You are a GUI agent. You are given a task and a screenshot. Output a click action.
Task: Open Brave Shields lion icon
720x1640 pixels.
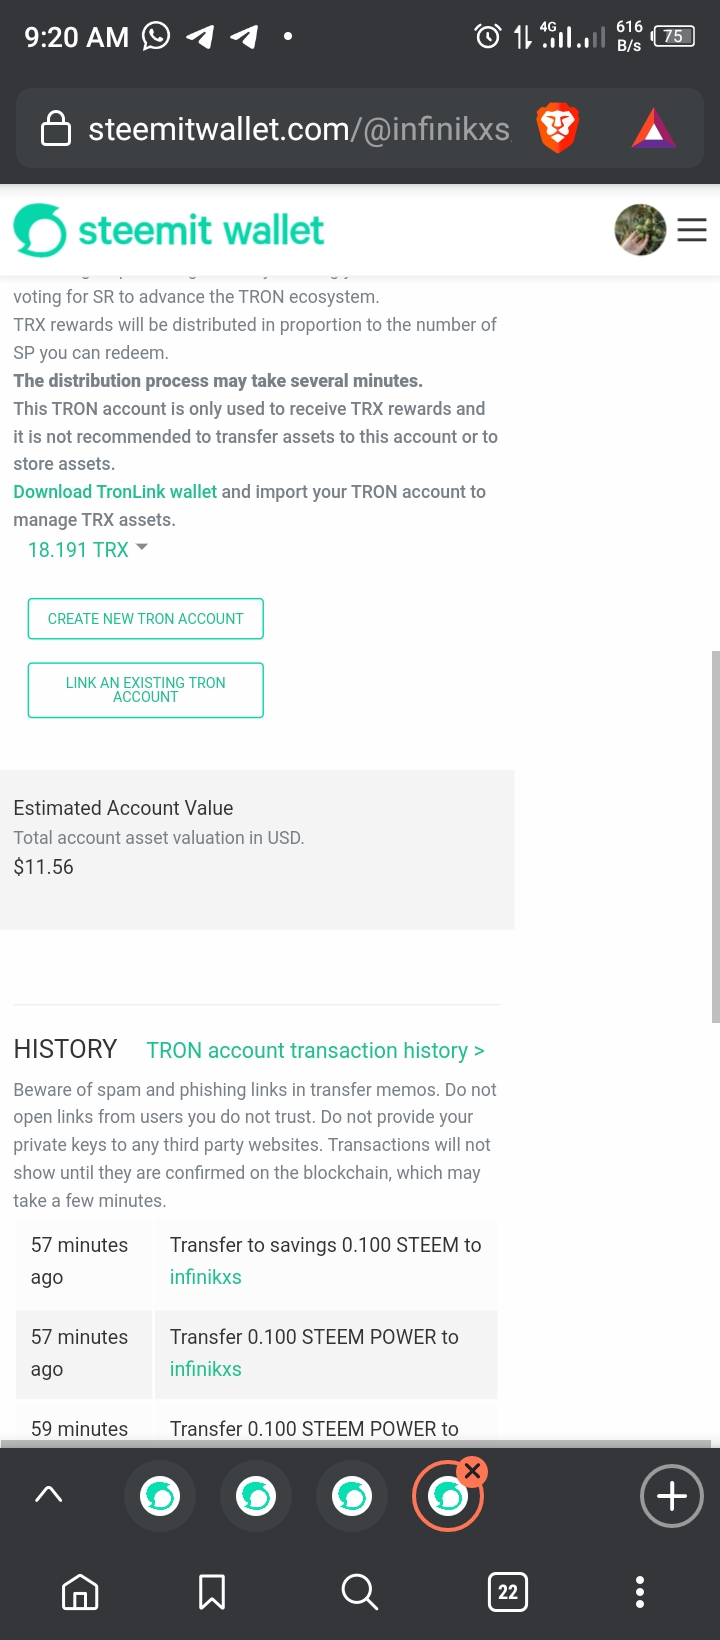tap(558, 128)
